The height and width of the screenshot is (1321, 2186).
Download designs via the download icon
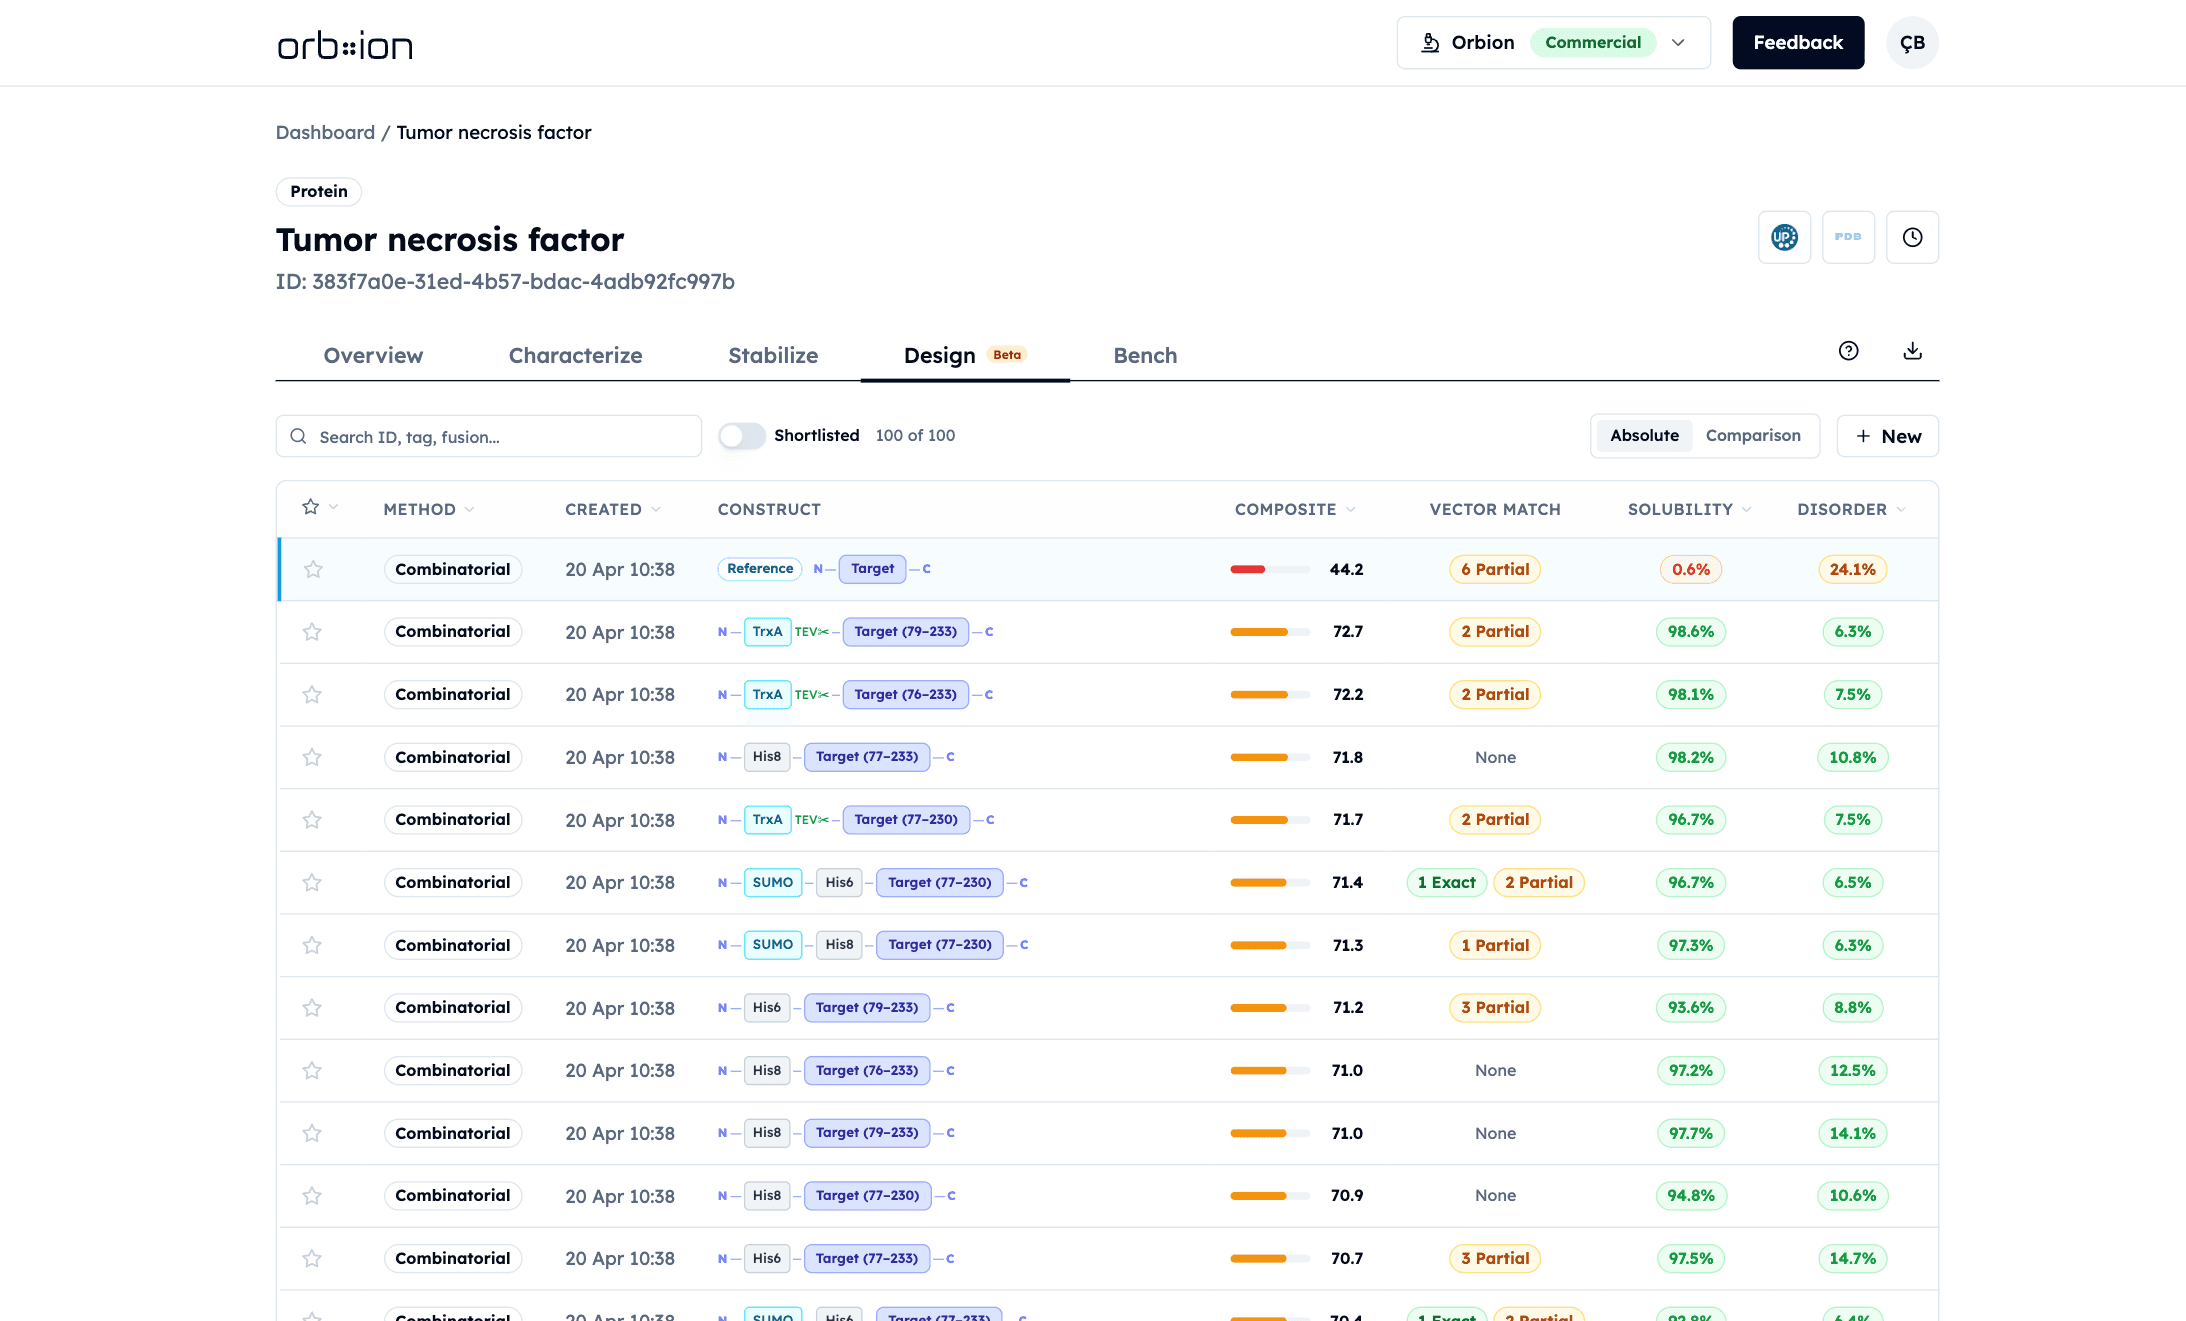click(x=1911, y=351)
